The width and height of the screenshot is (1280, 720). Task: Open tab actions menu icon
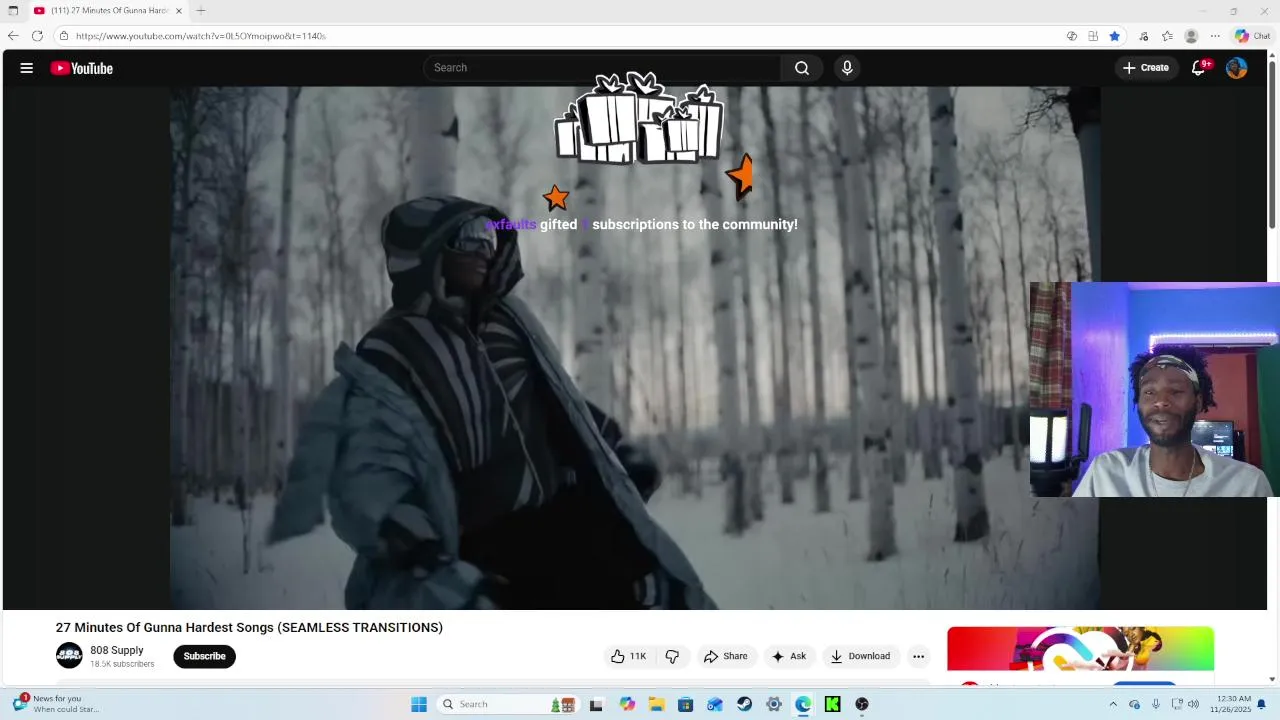tap(13, 10)
